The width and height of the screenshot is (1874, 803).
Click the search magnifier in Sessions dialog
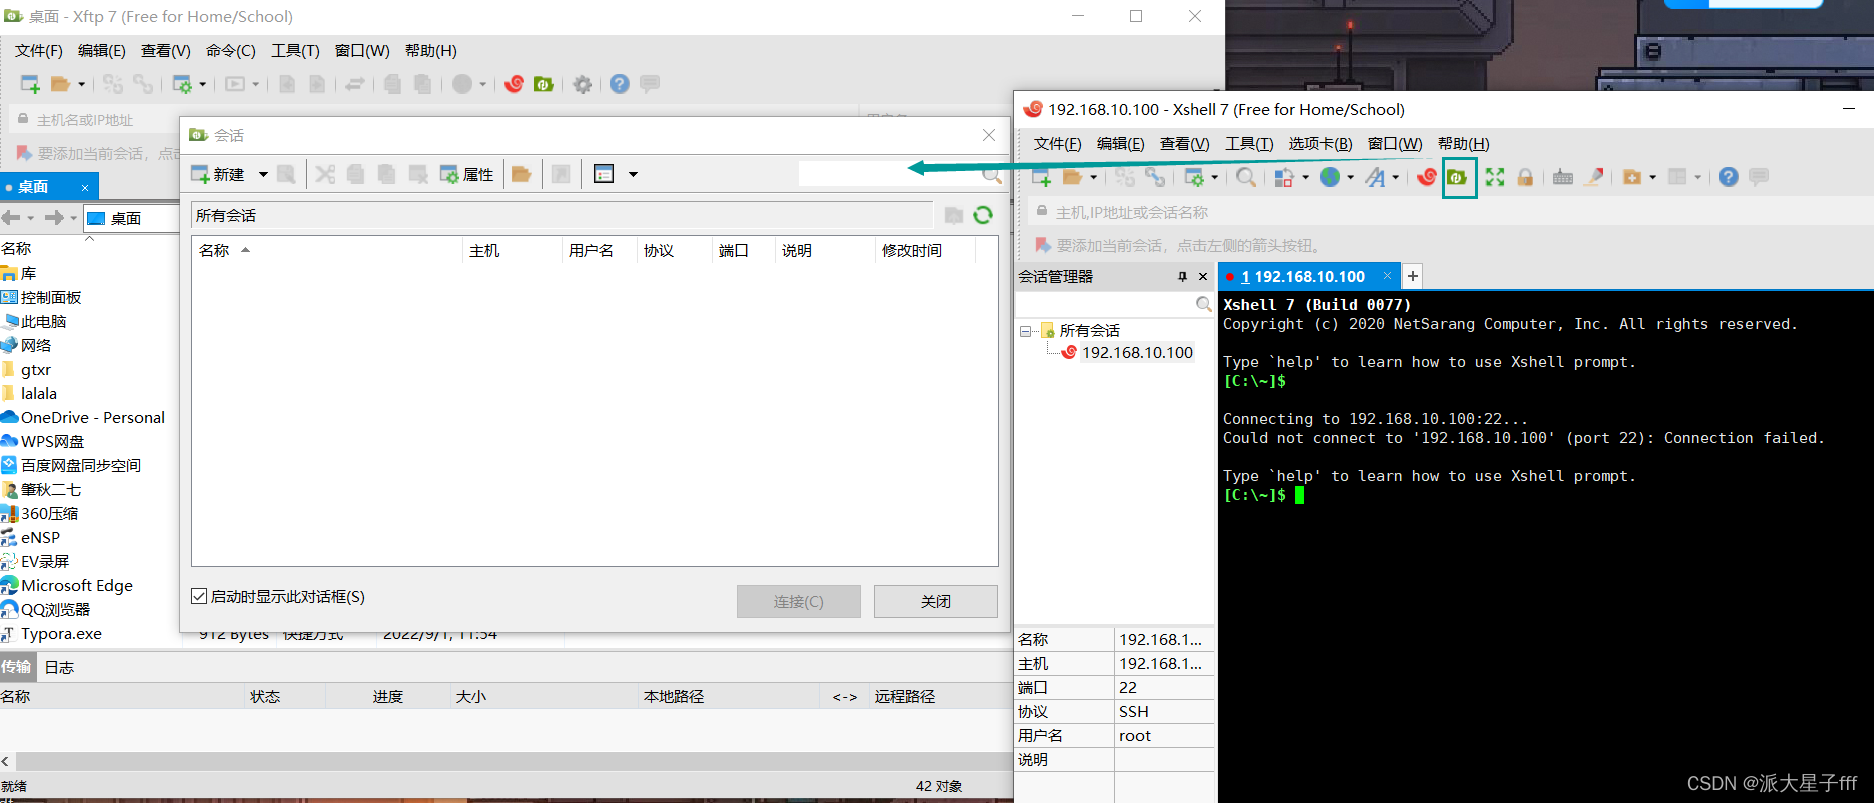991,175
